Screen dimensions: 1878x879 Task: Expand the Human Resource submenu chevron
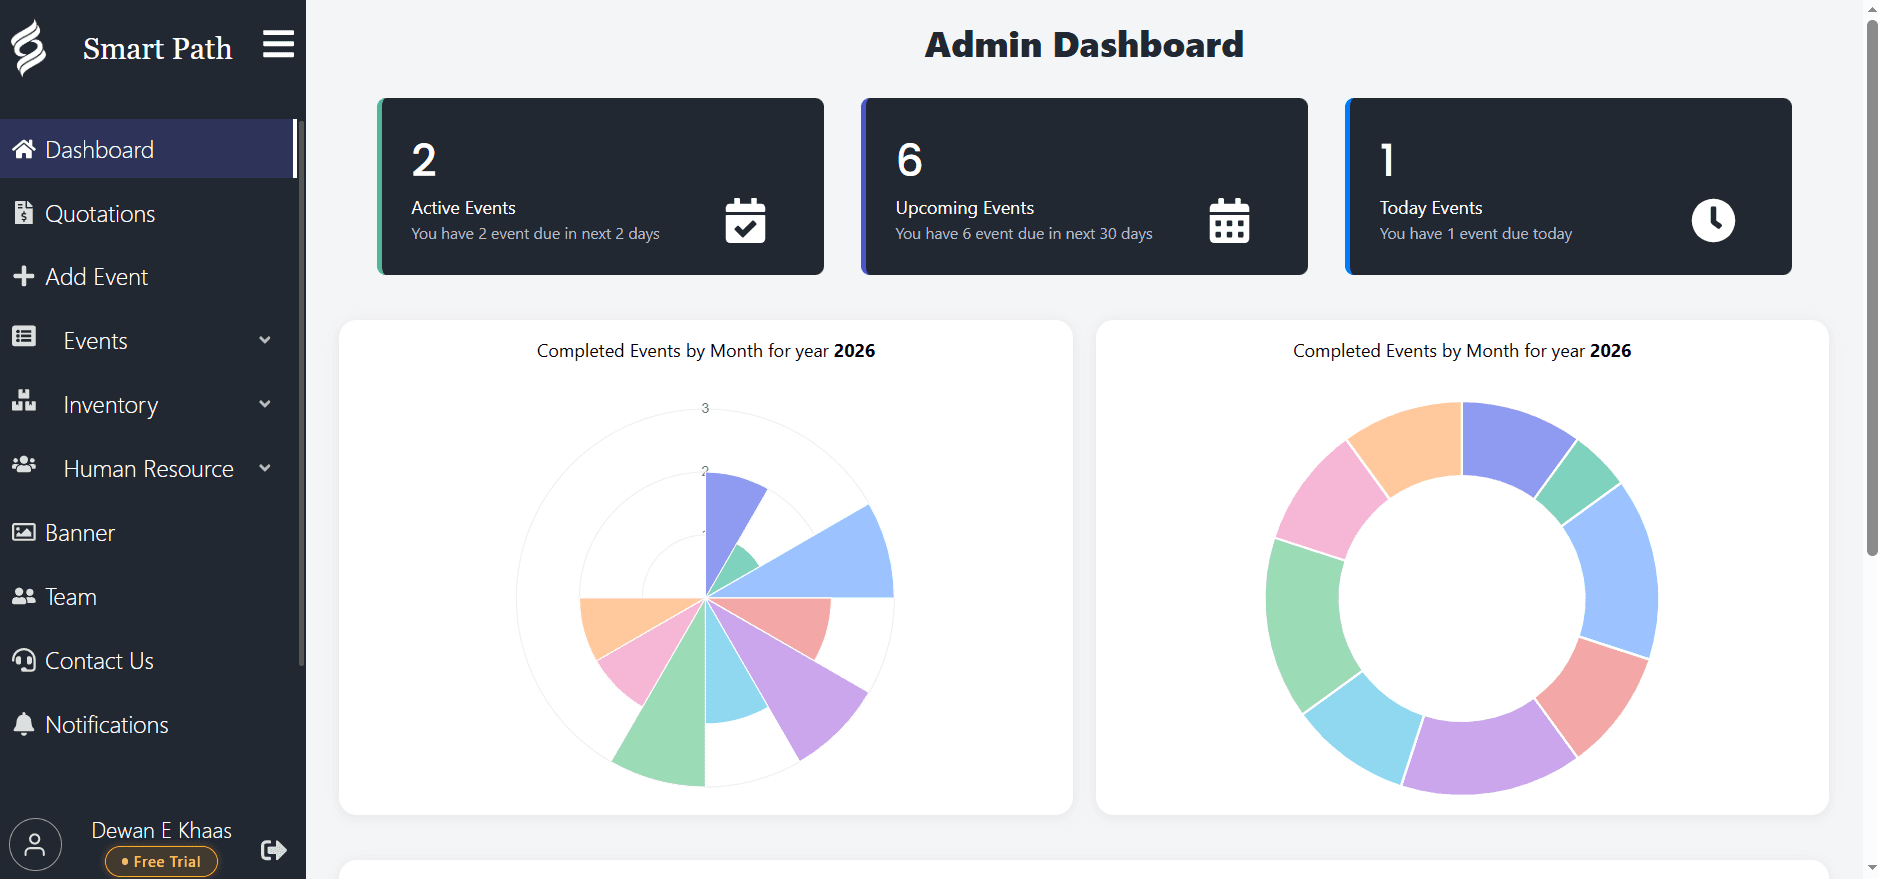click(x=265, y=468)
